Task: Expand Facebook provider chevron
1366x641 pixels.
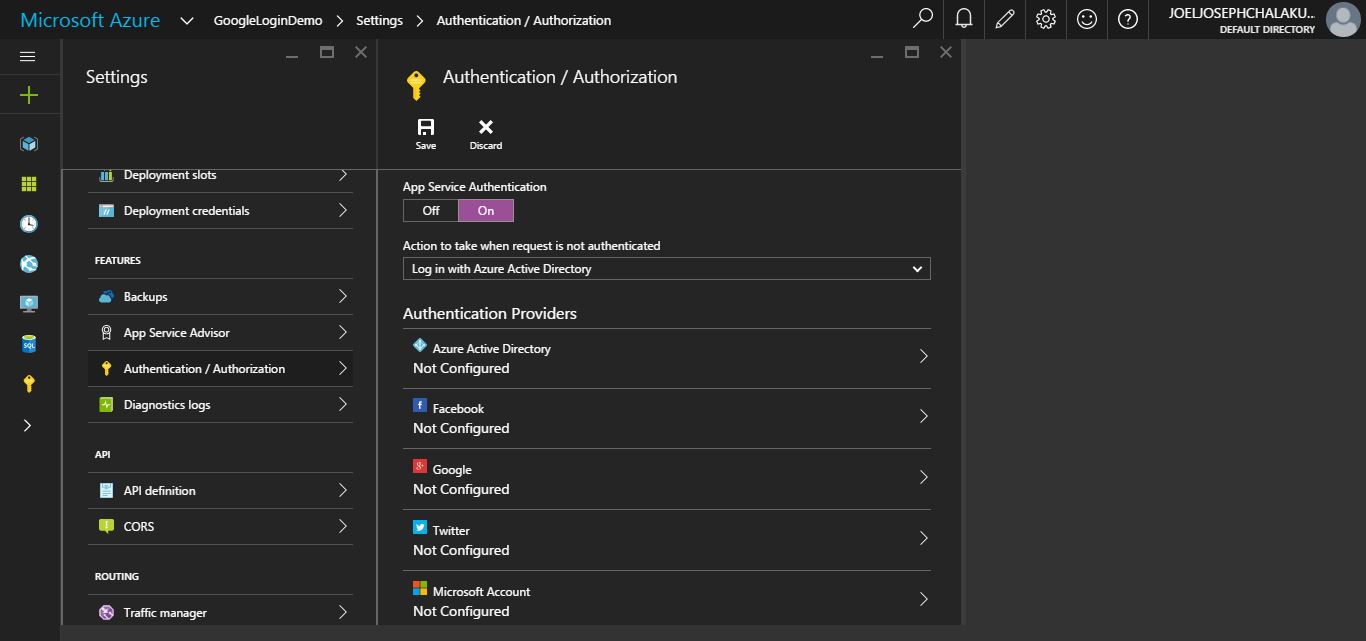Action: coord(923,416)
